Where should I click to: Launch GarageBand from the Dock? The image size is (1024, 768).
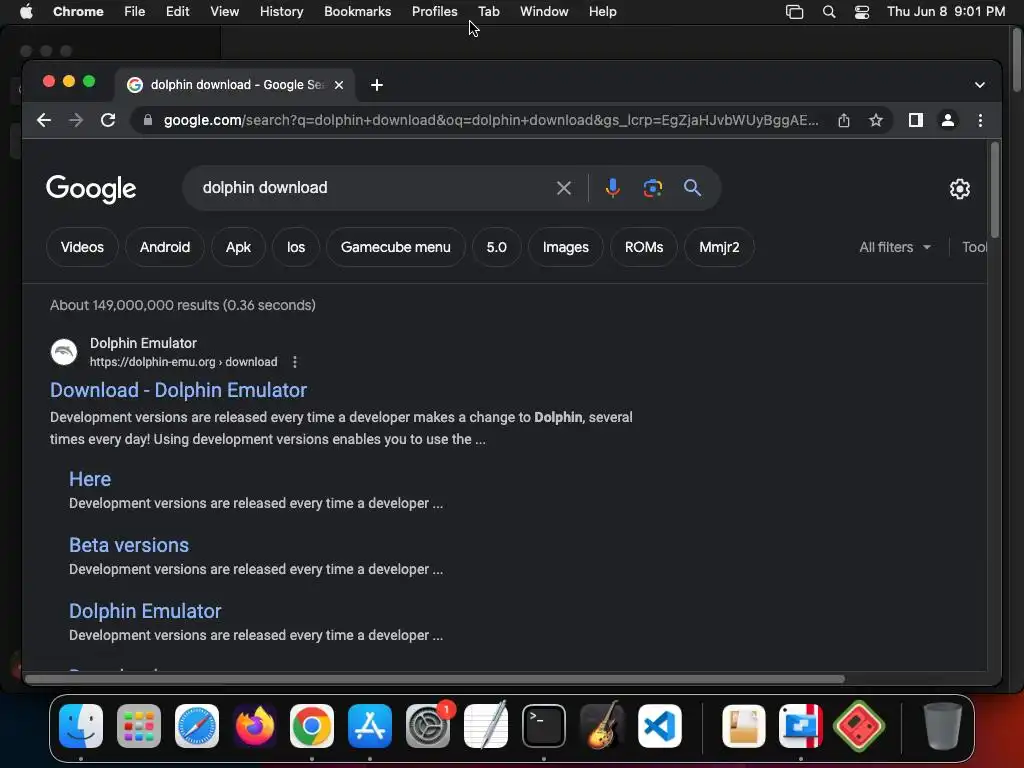(x=601, y=726)
